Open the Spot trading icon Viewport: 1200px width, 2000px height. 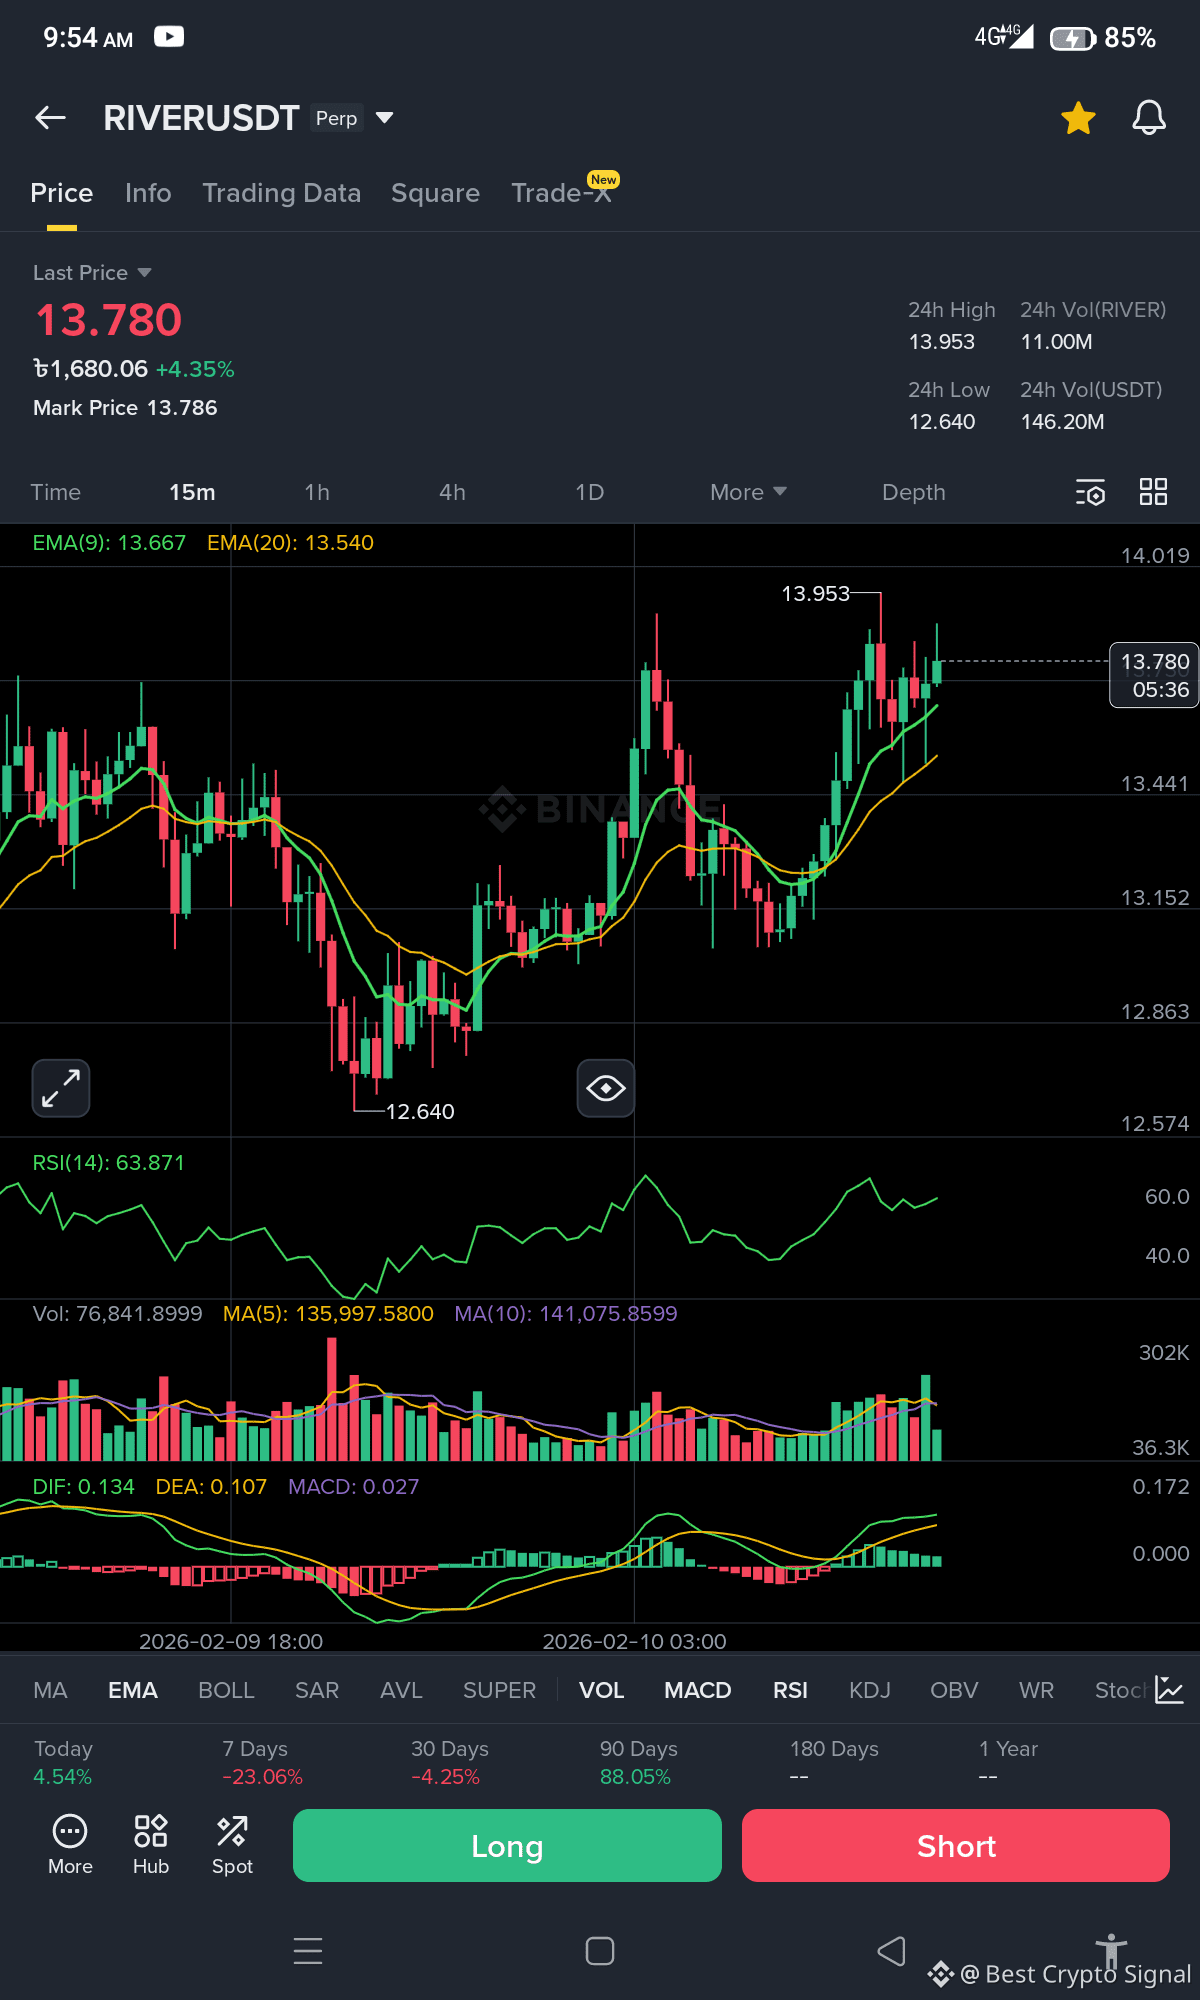coord(232,1845)
